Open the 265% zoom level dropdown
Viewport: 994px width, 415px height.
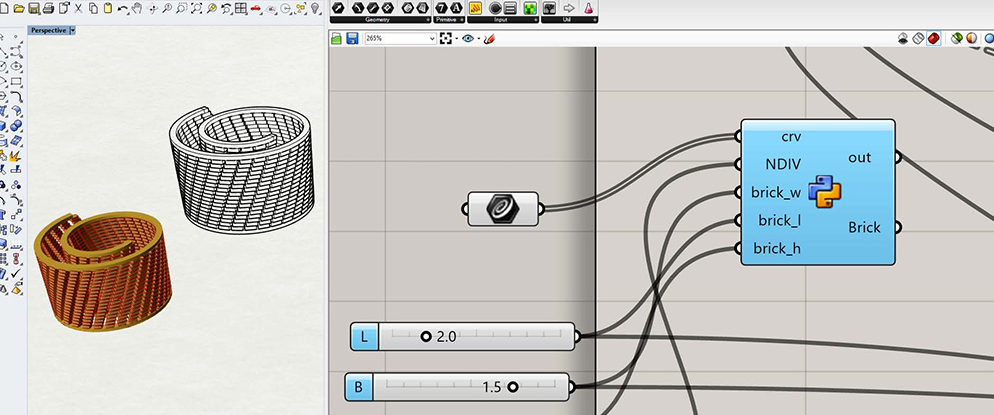click(431, 38)
